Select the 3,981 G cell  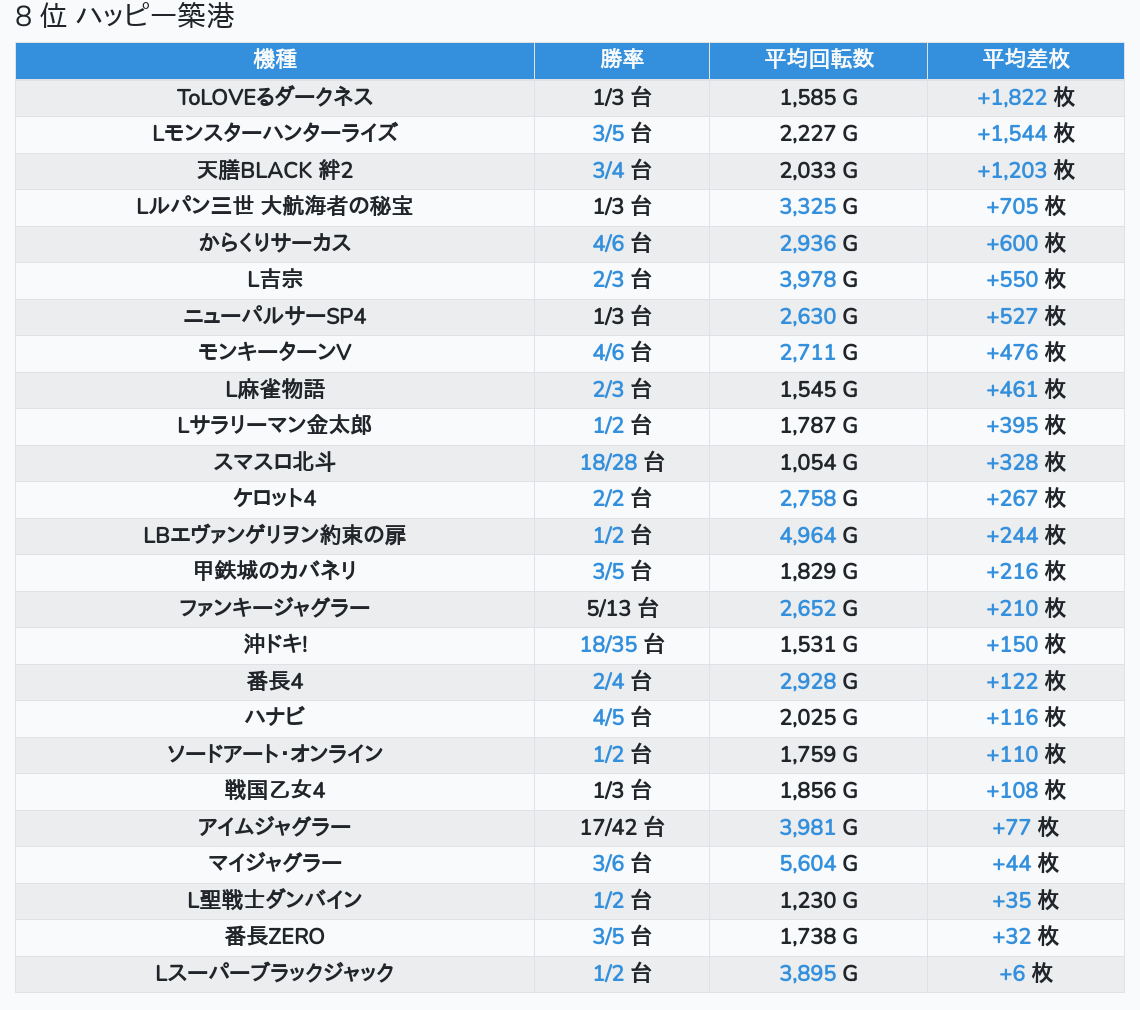tap(819, 827)
